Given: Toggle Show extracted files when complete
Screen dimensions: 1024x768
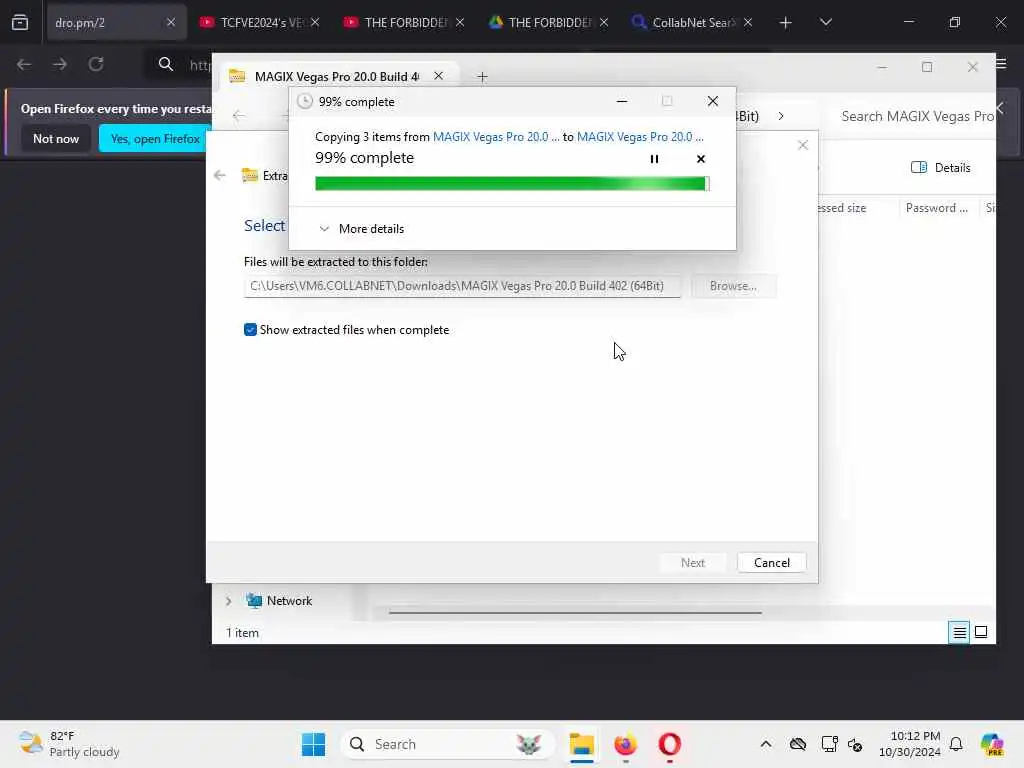Looking at the screenshot, I should [x=250, y=330].
